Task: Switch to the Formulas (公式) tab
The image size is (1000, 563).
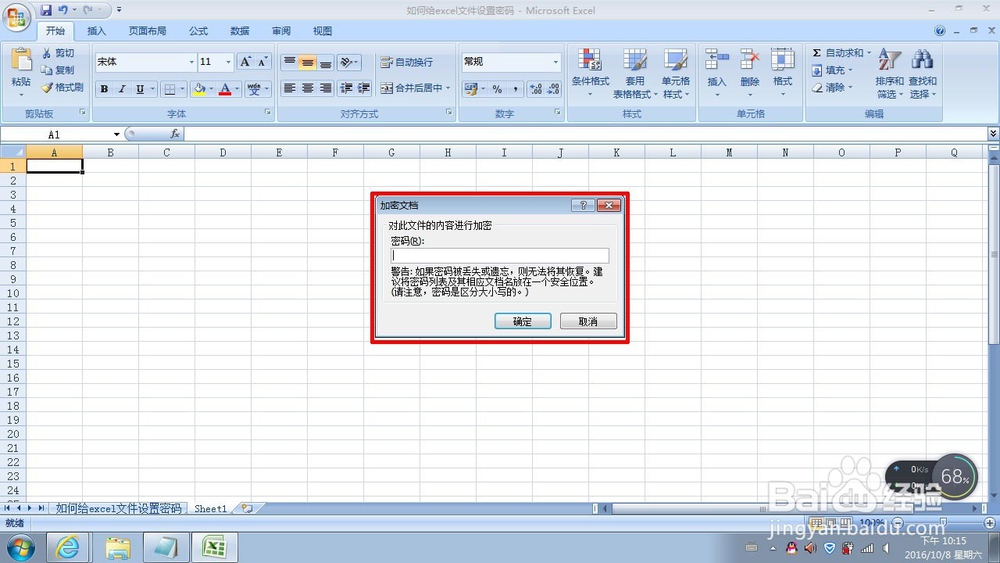Action: [198, 31]
